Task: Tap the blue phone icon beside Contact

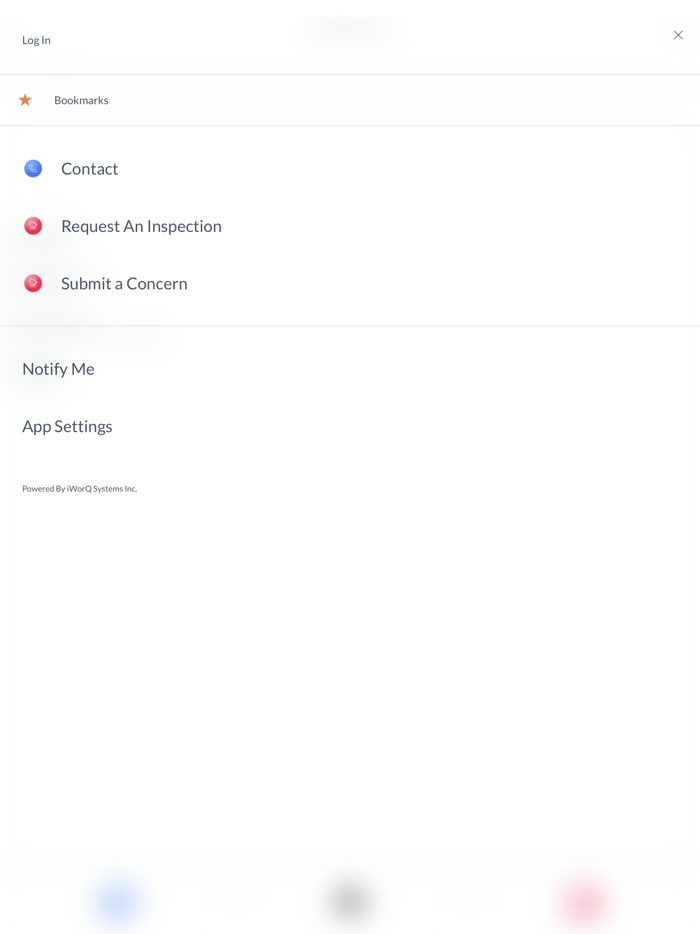Action: (33, 169)
